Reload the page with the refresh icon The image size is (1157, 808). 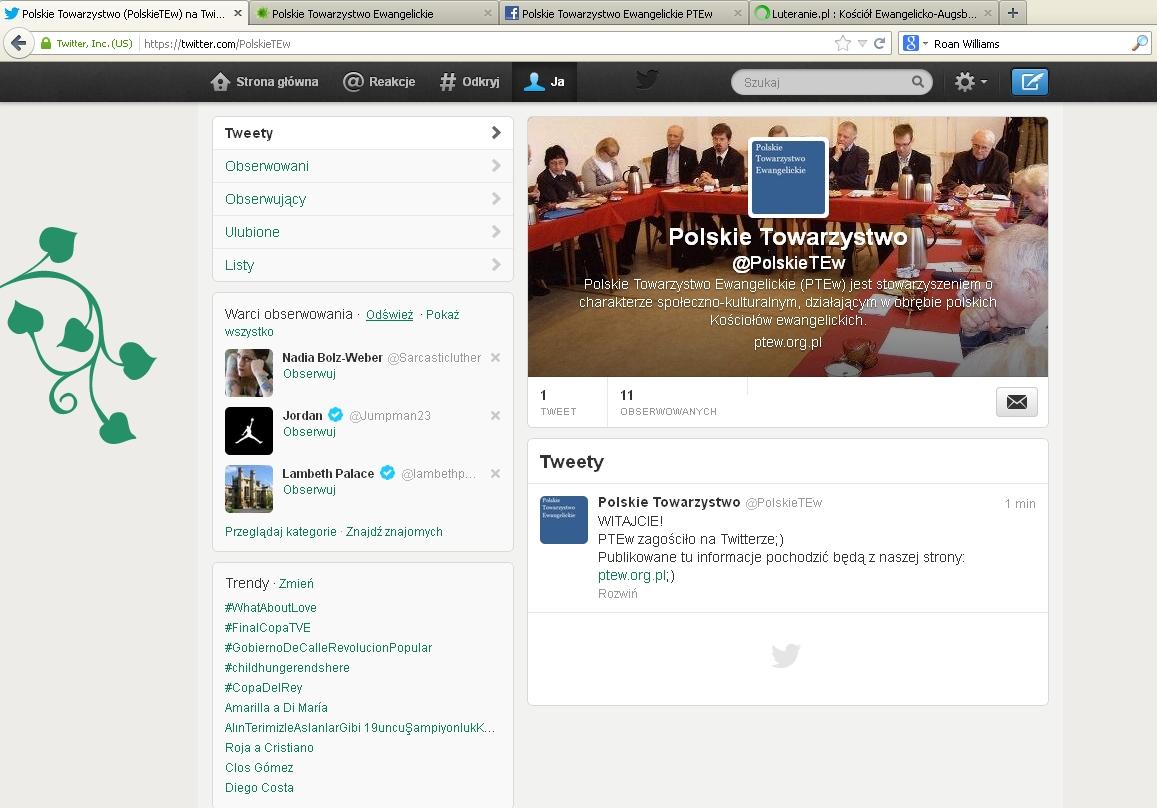880,44
